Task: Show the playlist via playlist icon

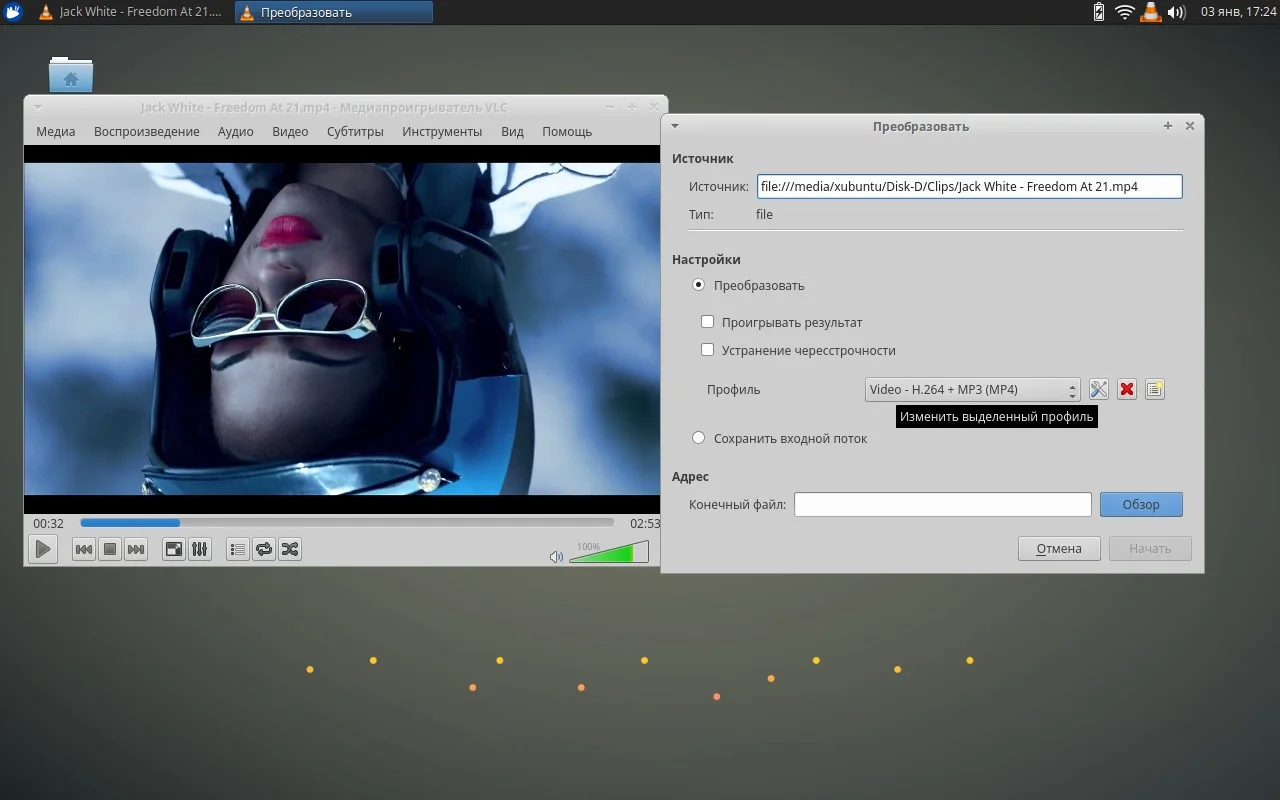Action: pos(238,549)
